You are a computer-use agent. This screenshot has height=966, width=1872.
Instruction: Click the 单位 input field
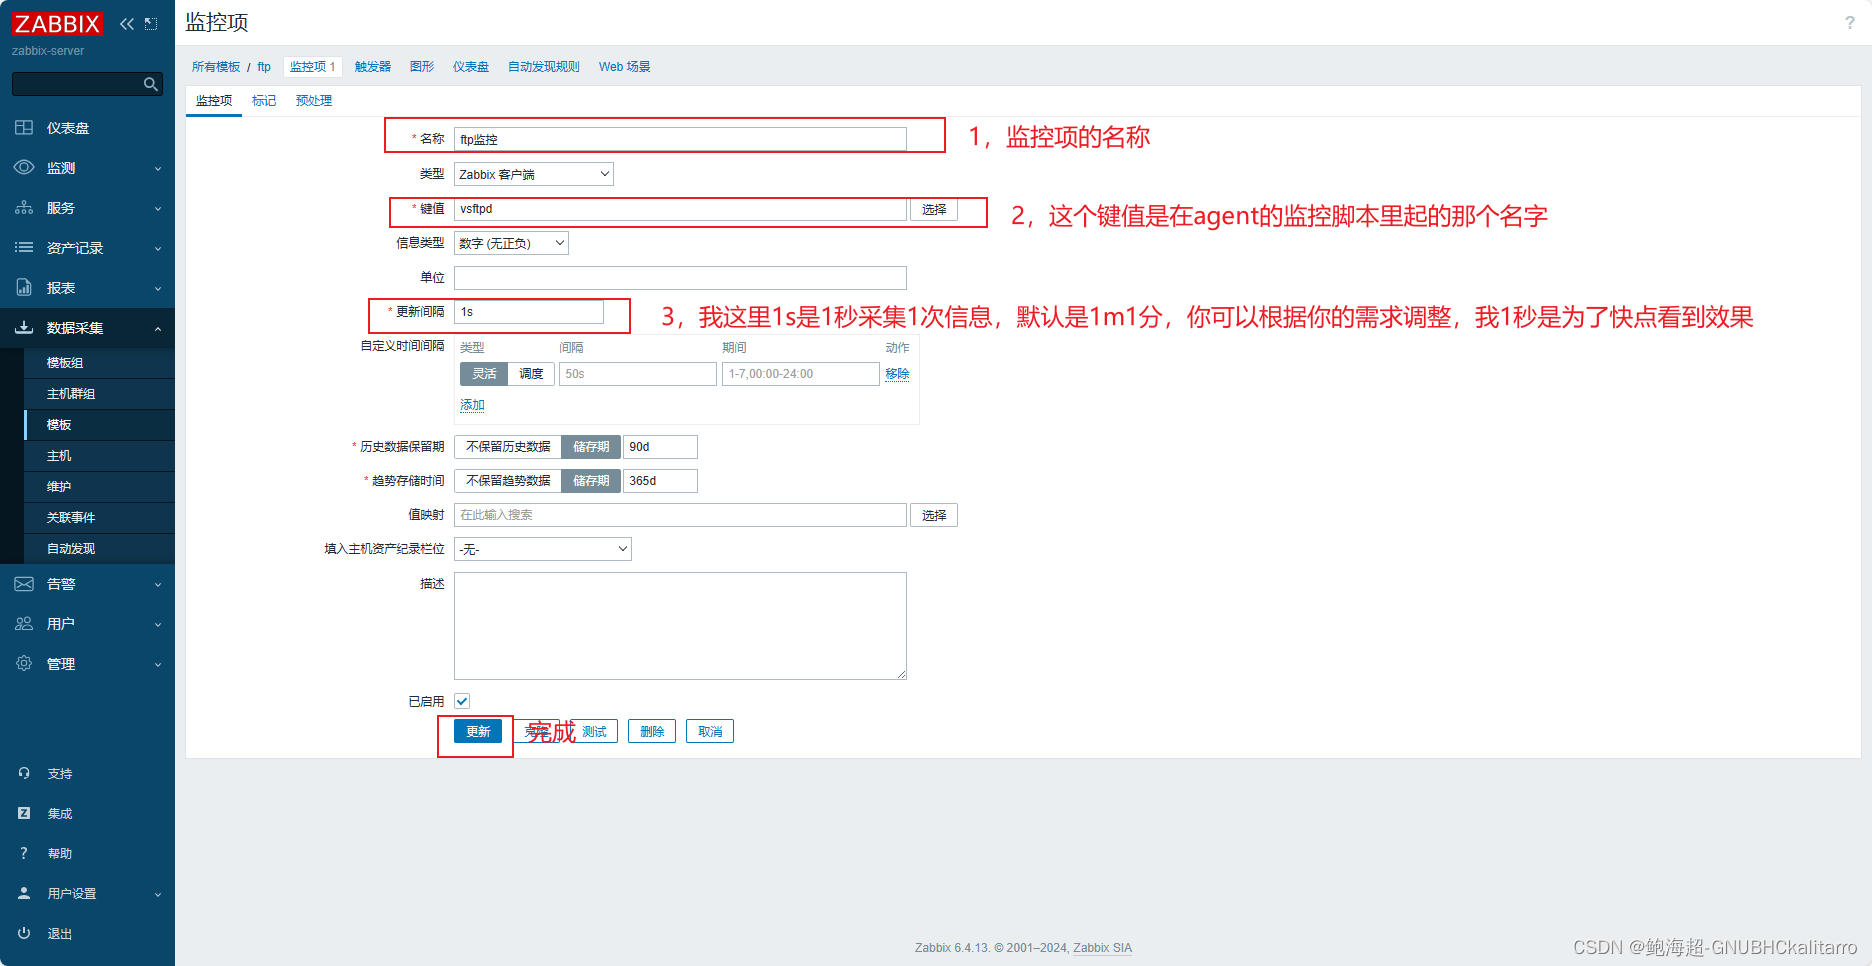(x=680, y=278)
